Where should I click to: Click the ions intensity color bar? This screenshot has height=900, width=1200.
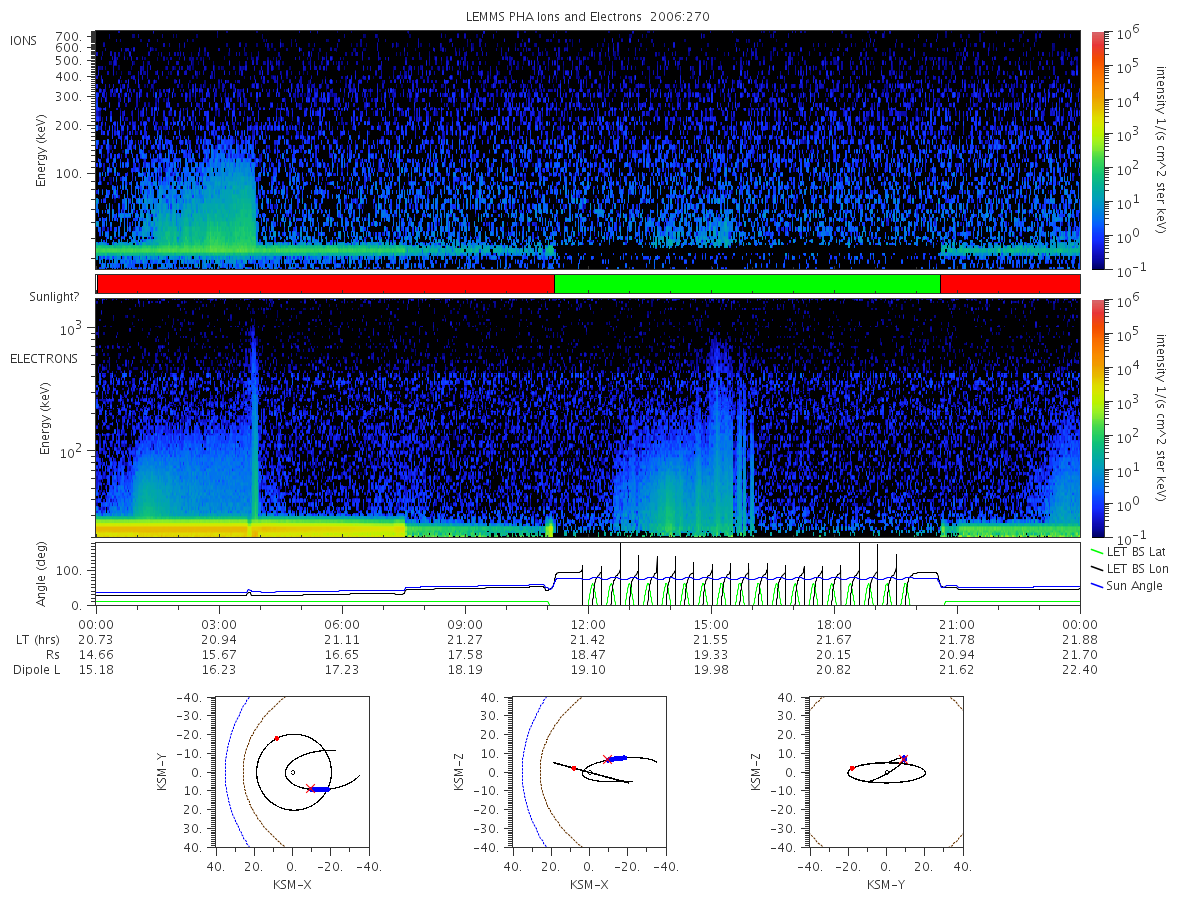pyautogui.click(x=1097, y=150)
